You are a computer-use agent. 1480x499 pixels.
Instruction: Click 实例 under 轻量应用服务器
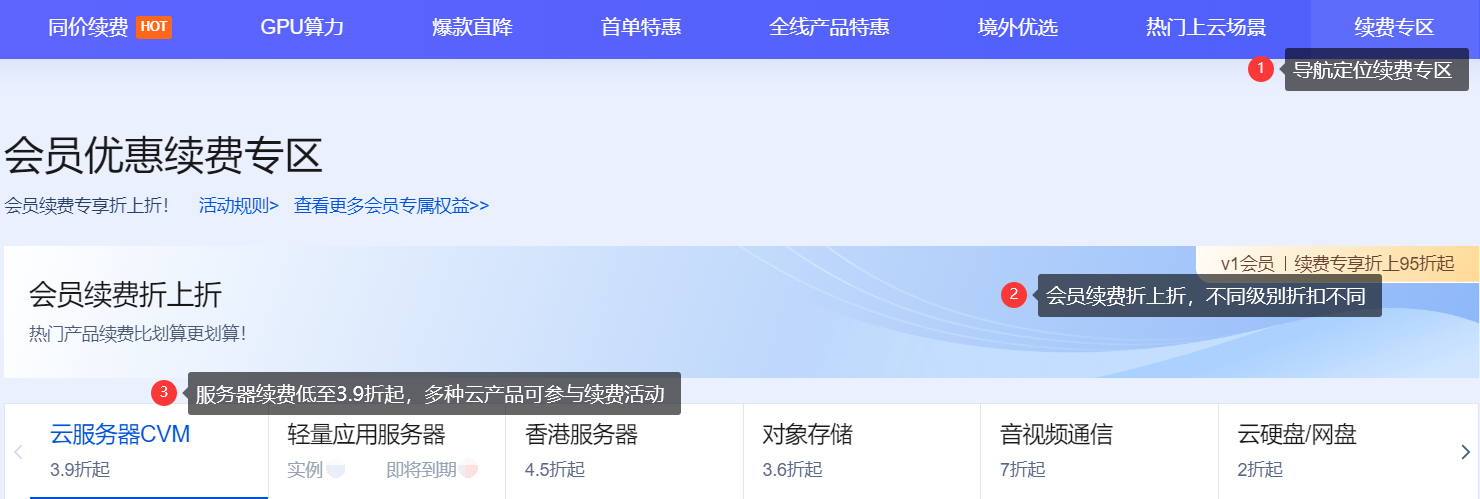point(305,469)
